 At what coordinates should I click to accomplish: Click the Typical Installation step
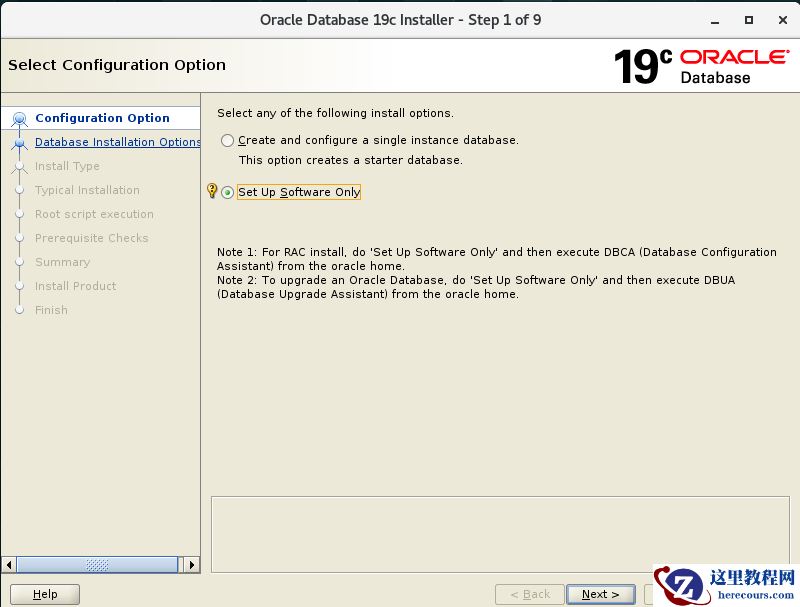(x=87, y=190)
